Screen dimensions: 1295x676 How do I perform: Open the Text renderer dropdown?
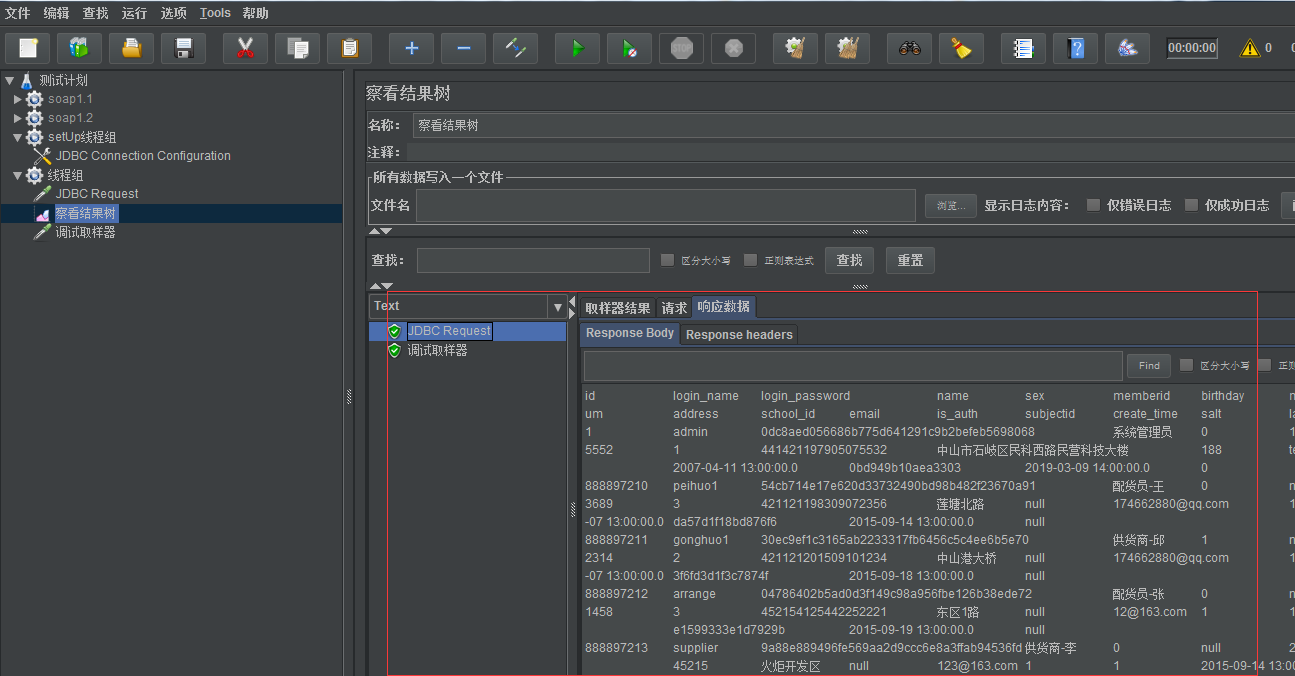pyautogui.click(x=557, y=307)
